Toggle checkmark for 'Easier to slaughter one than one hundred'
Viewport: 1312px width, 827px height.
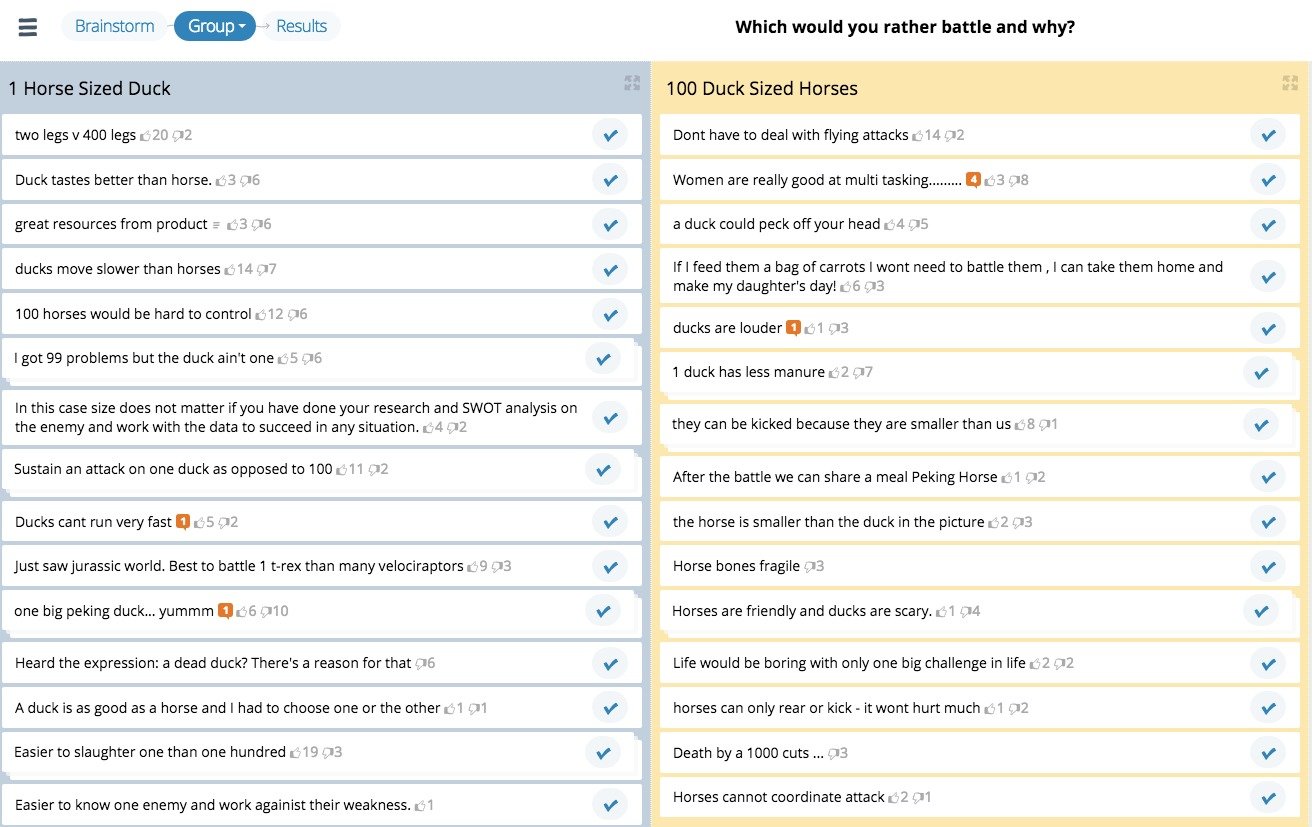tap(602, 752)
